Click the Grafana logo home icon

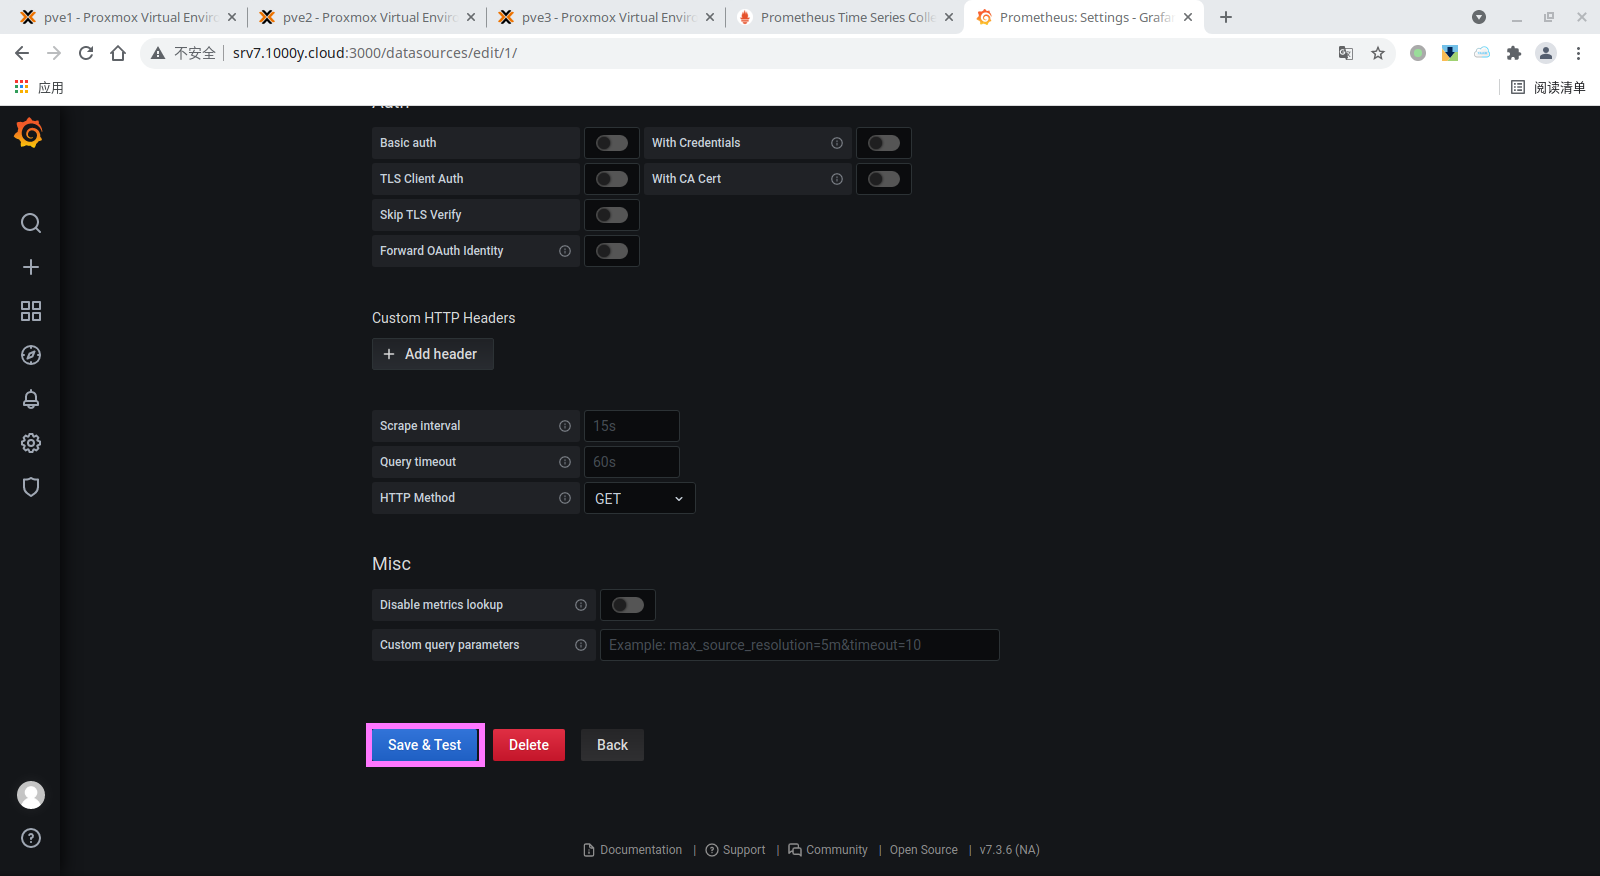coord(29,133)
